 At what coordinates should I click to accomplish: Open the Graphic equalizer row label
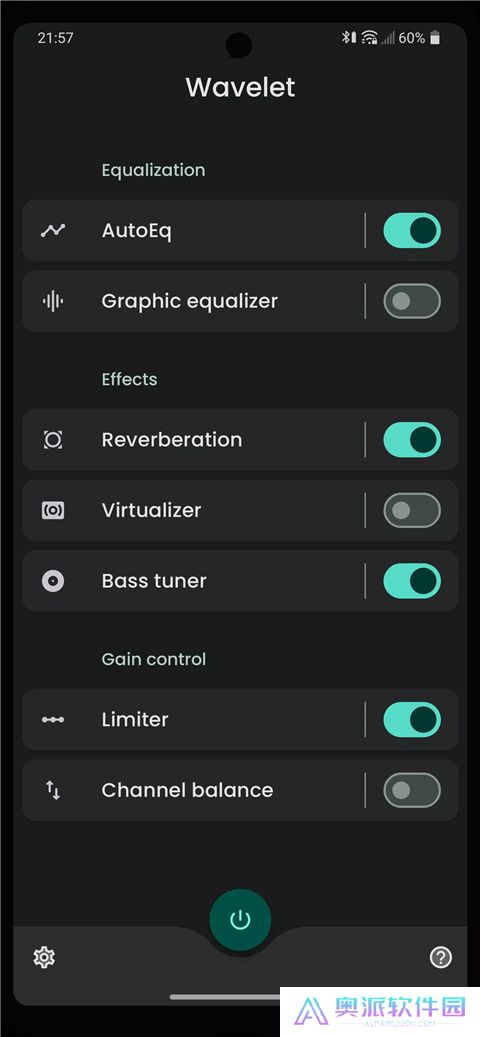click(190, 301)
